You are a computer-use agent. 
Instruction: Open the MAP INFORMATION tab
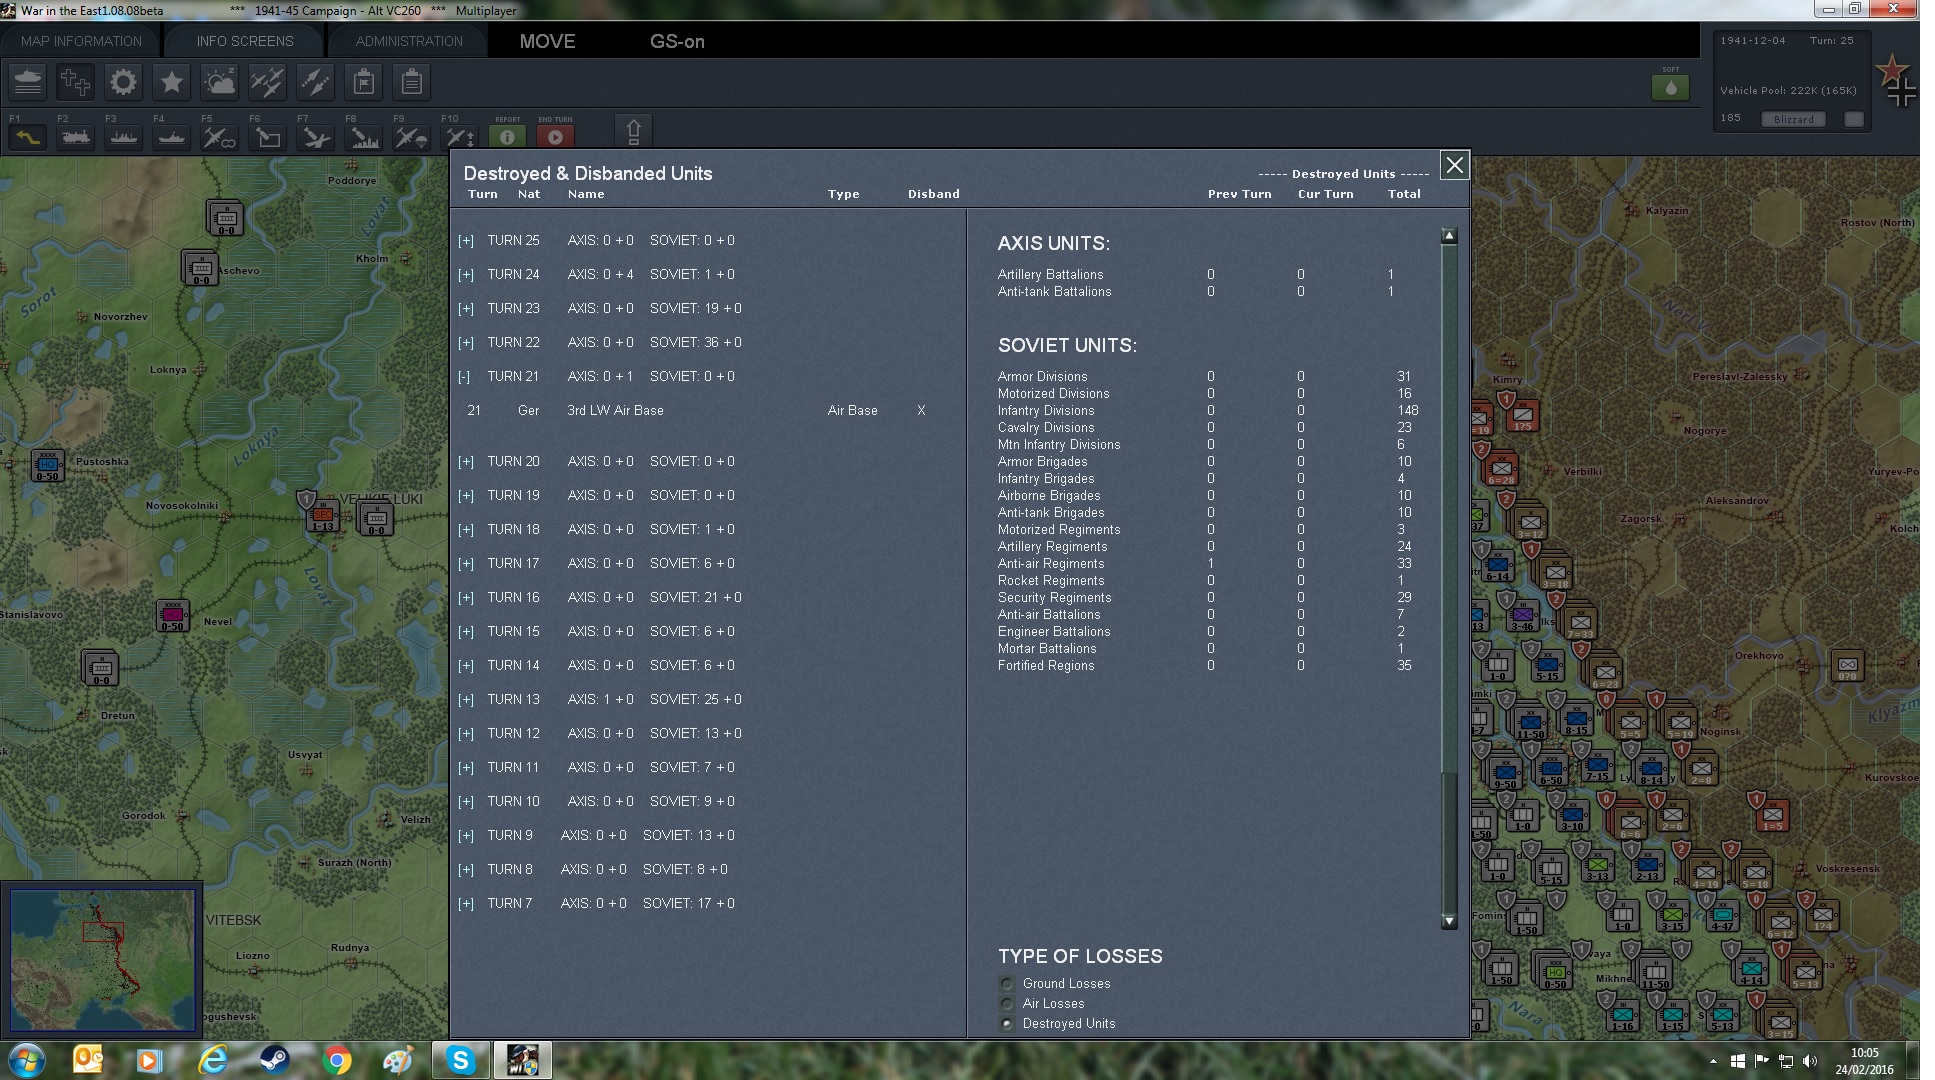pyautogui.click(x=81, y=41)
